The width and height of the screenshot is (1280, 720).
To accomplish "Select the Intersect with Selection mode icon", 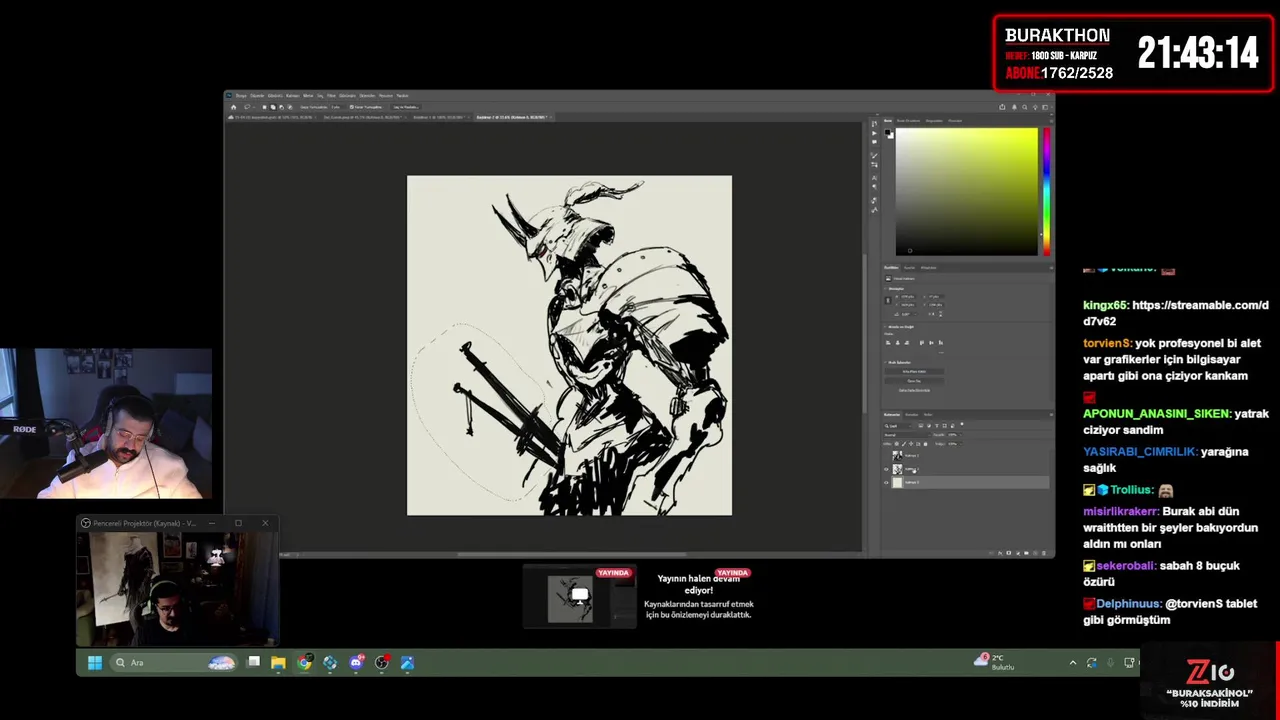I will pyautogui.click(x=290, y=107).
